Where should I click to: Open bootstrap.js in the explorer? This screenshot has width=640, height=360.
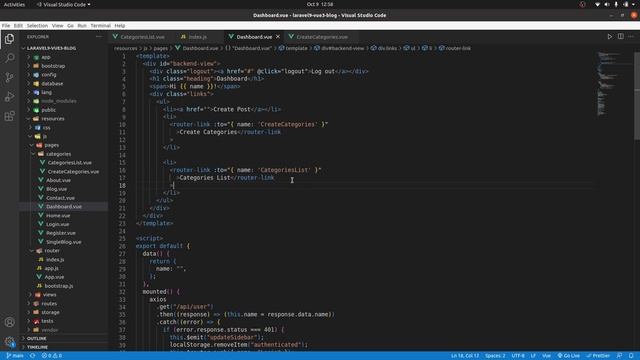pyautogui.click(x=59, y=286)
